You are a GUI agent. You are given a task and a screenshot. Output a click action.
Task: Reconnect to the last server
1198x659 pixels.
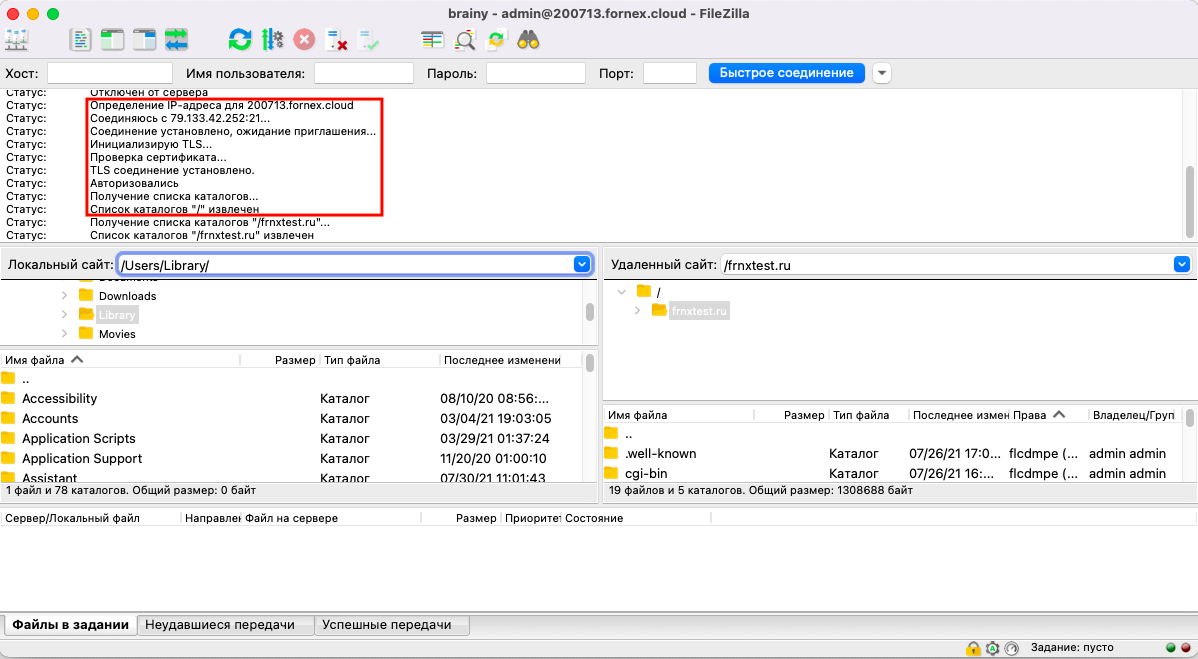[x=368, y=40]
